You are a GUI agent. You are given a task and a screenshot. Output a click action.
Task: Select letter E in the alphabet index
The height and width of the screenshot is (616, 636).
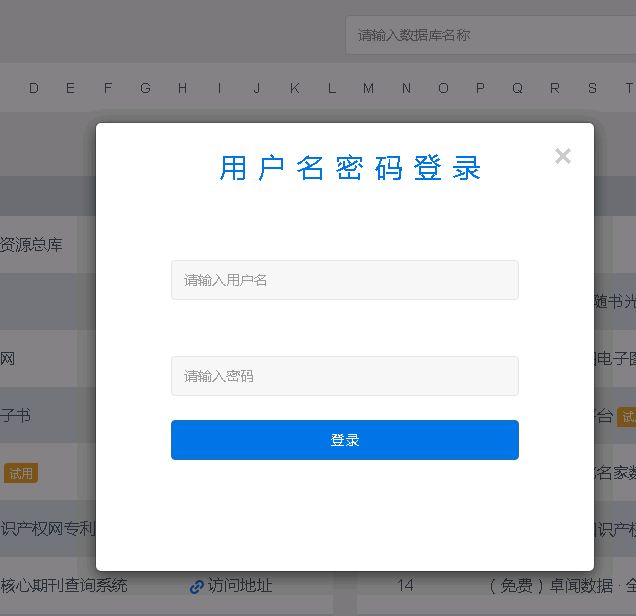70,88
